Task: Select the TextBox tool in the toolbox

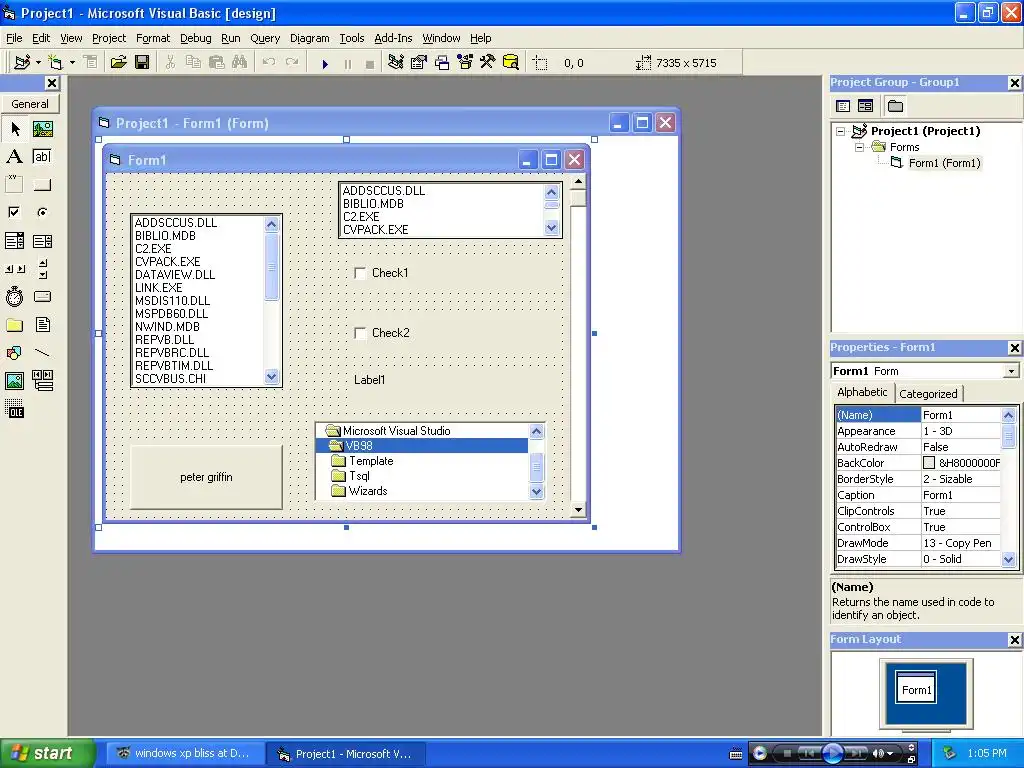Action: click(43, 157)
